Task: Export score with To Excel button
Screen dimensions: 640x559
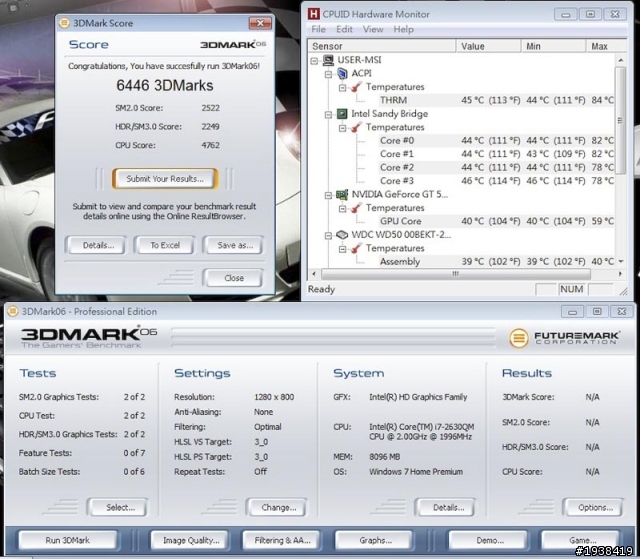Action: pos(165,245)
